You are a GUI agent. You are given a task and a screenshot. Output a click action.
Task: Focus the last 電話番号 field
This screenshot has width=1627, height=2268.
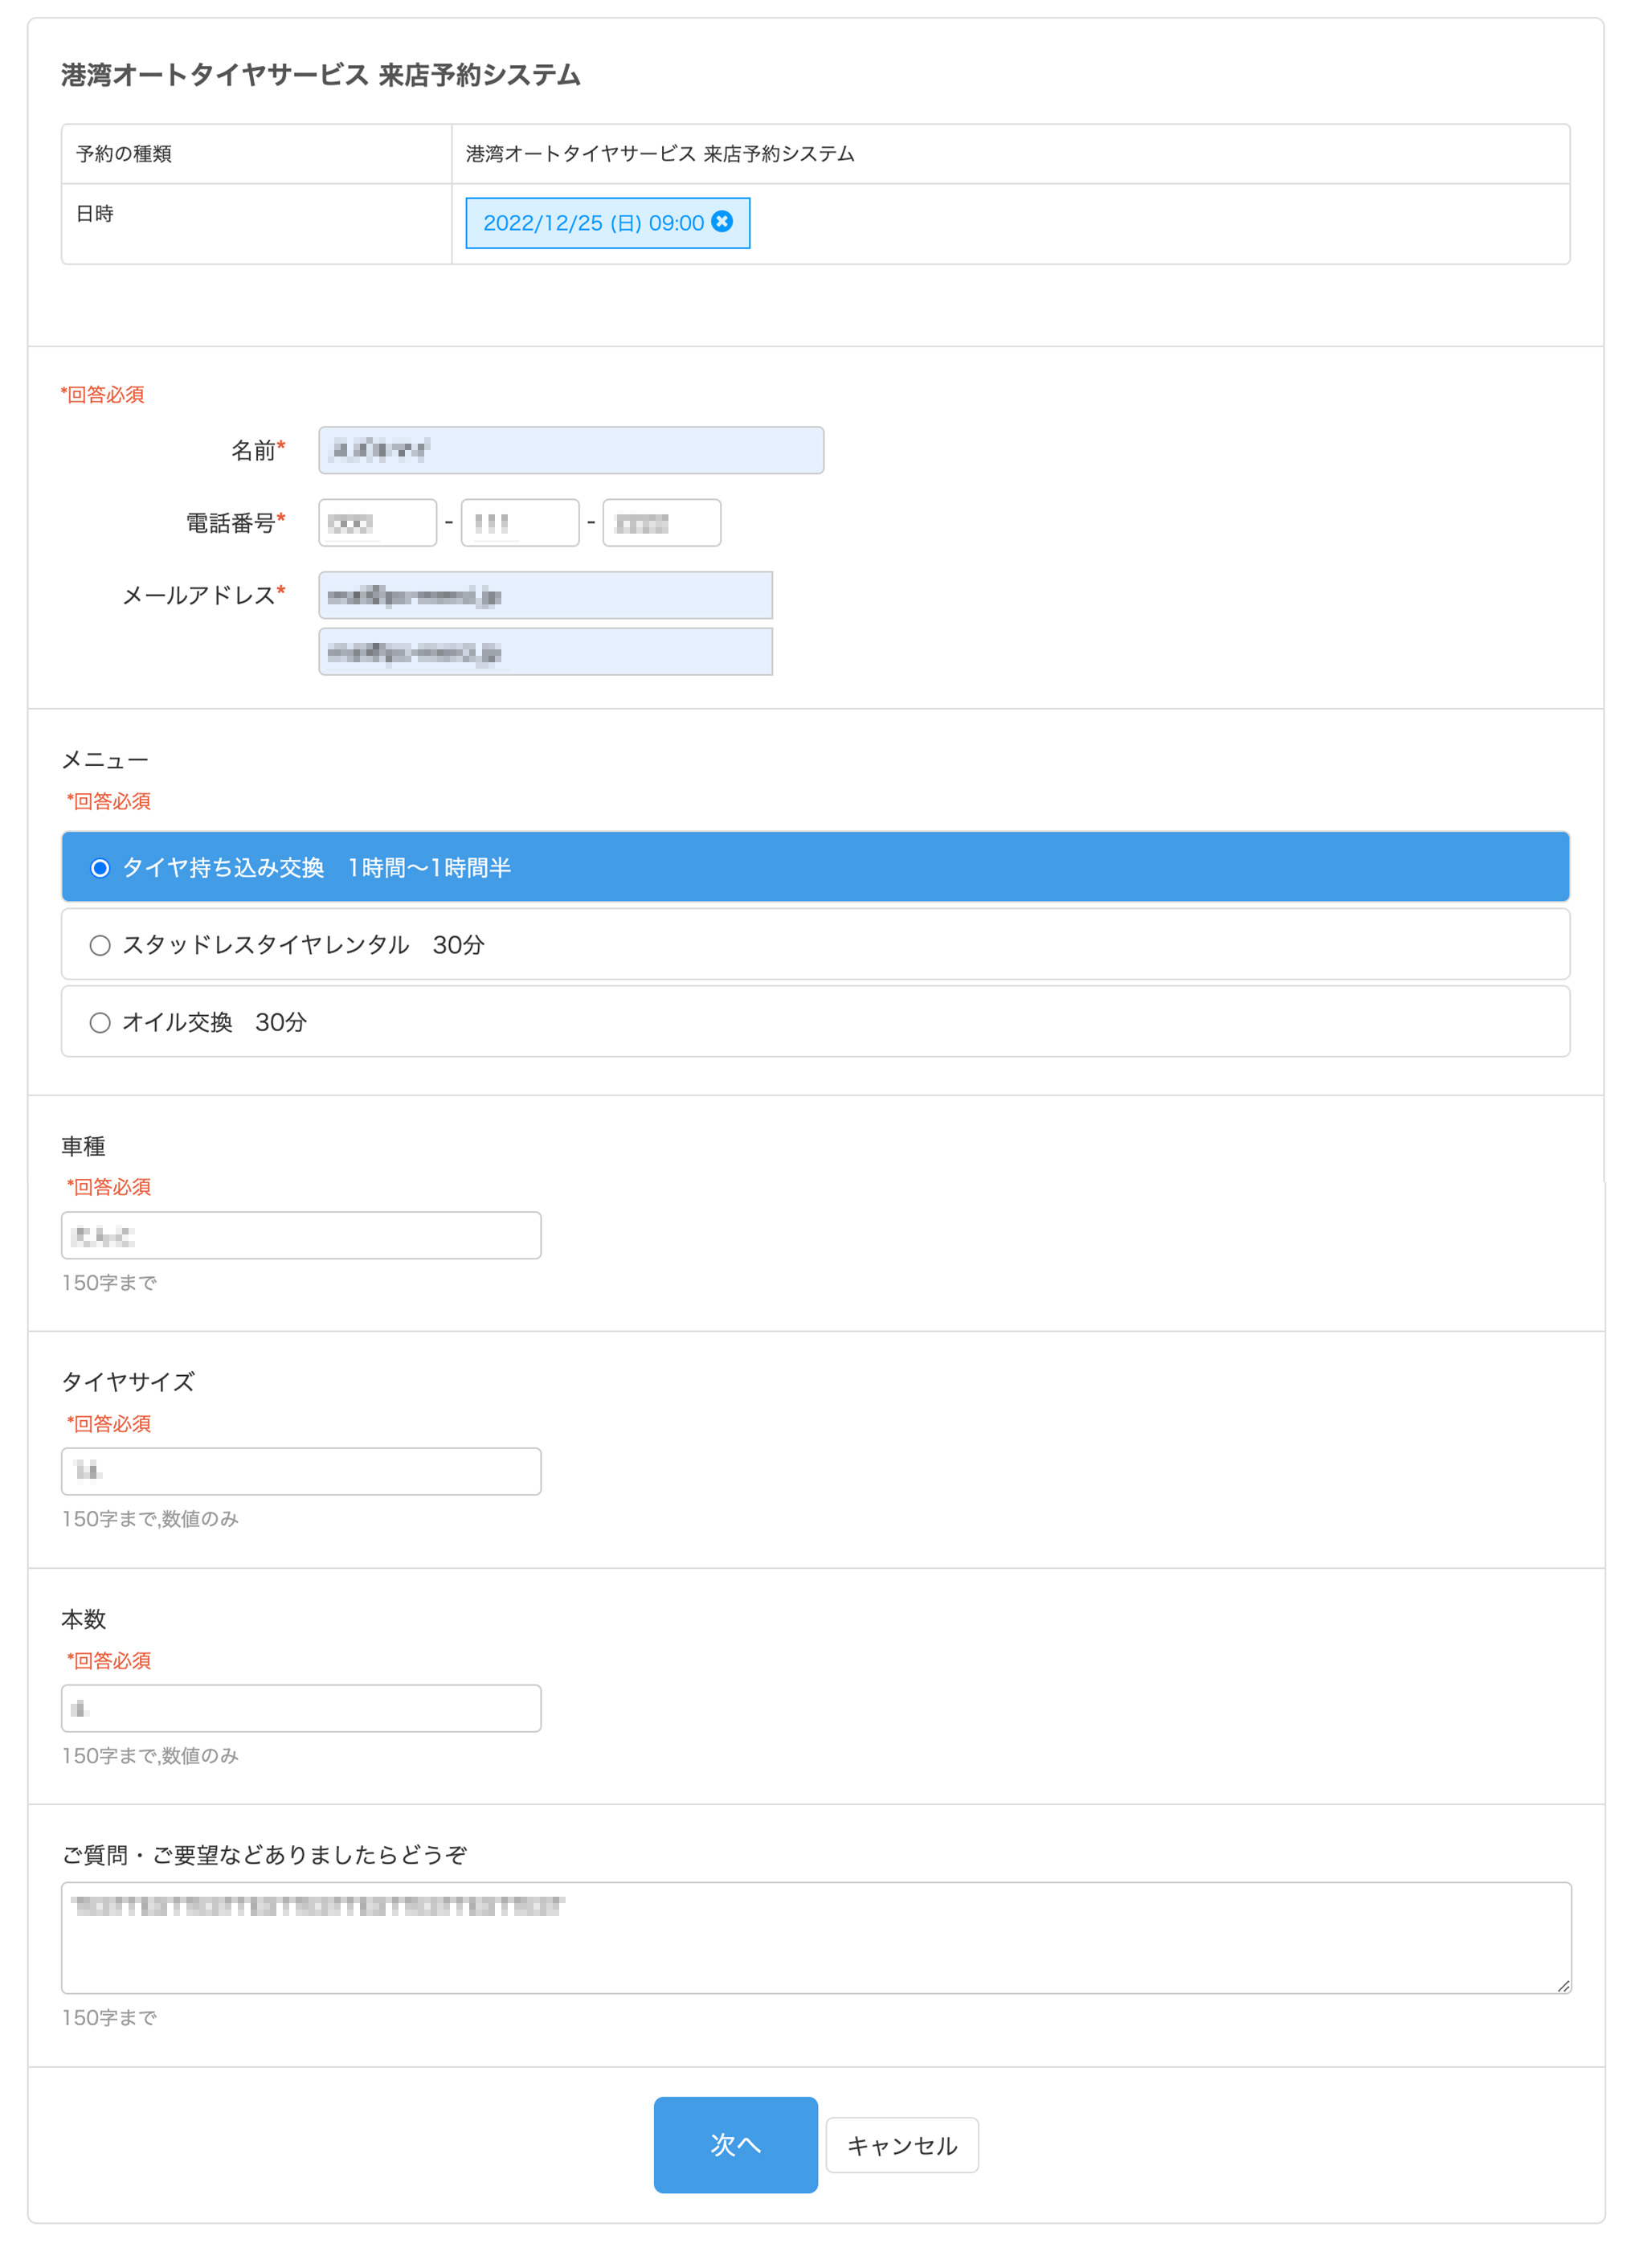tap(661, 522)
